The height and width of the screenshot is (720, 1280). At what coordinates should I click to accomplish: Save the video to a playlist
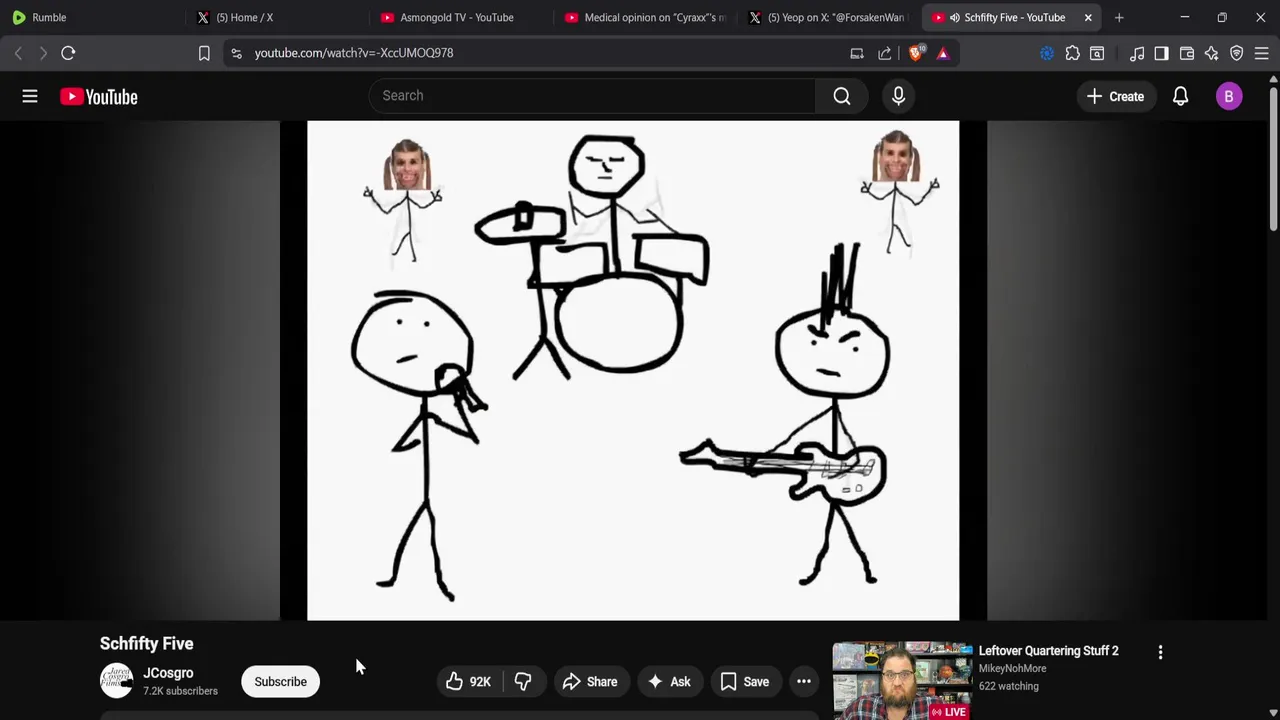(745, 682)
